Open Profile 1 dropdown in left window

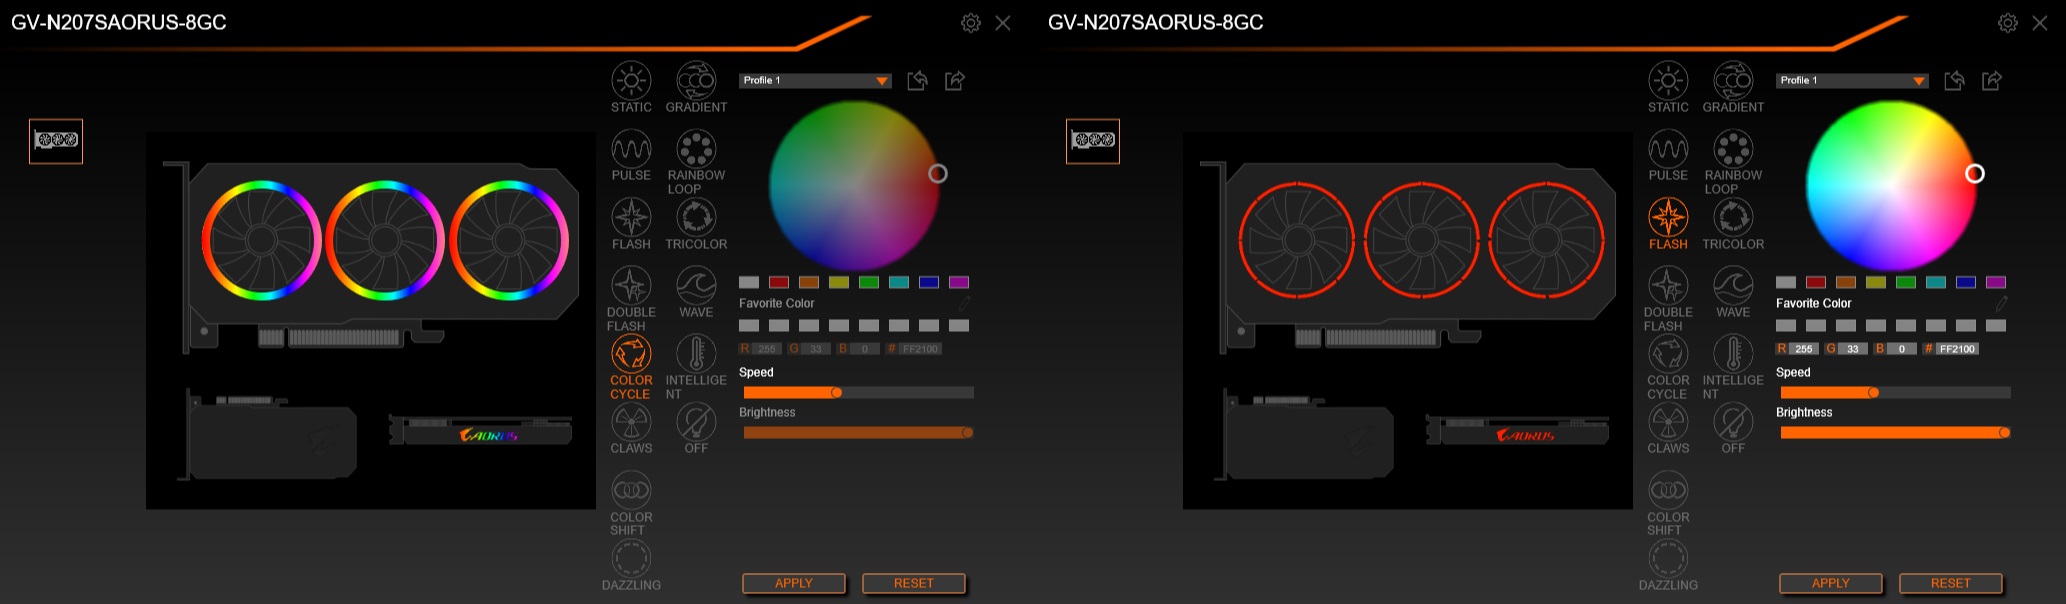point(815,81)
